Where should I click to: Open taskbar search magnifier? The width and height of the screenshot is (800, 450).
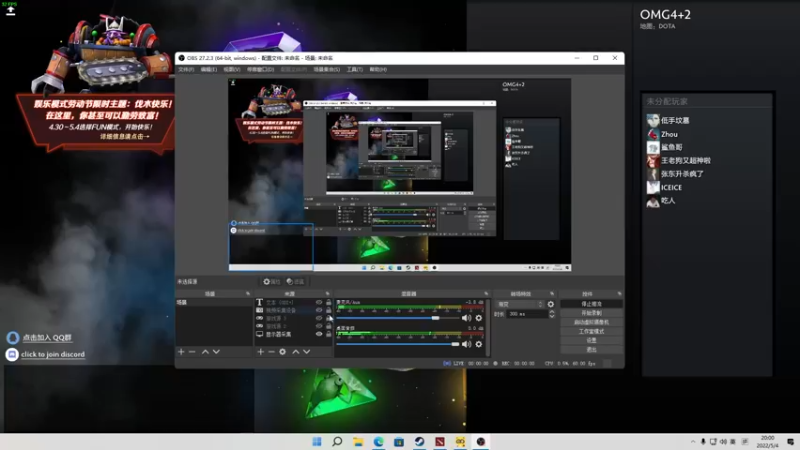click(x=337, y=441)
